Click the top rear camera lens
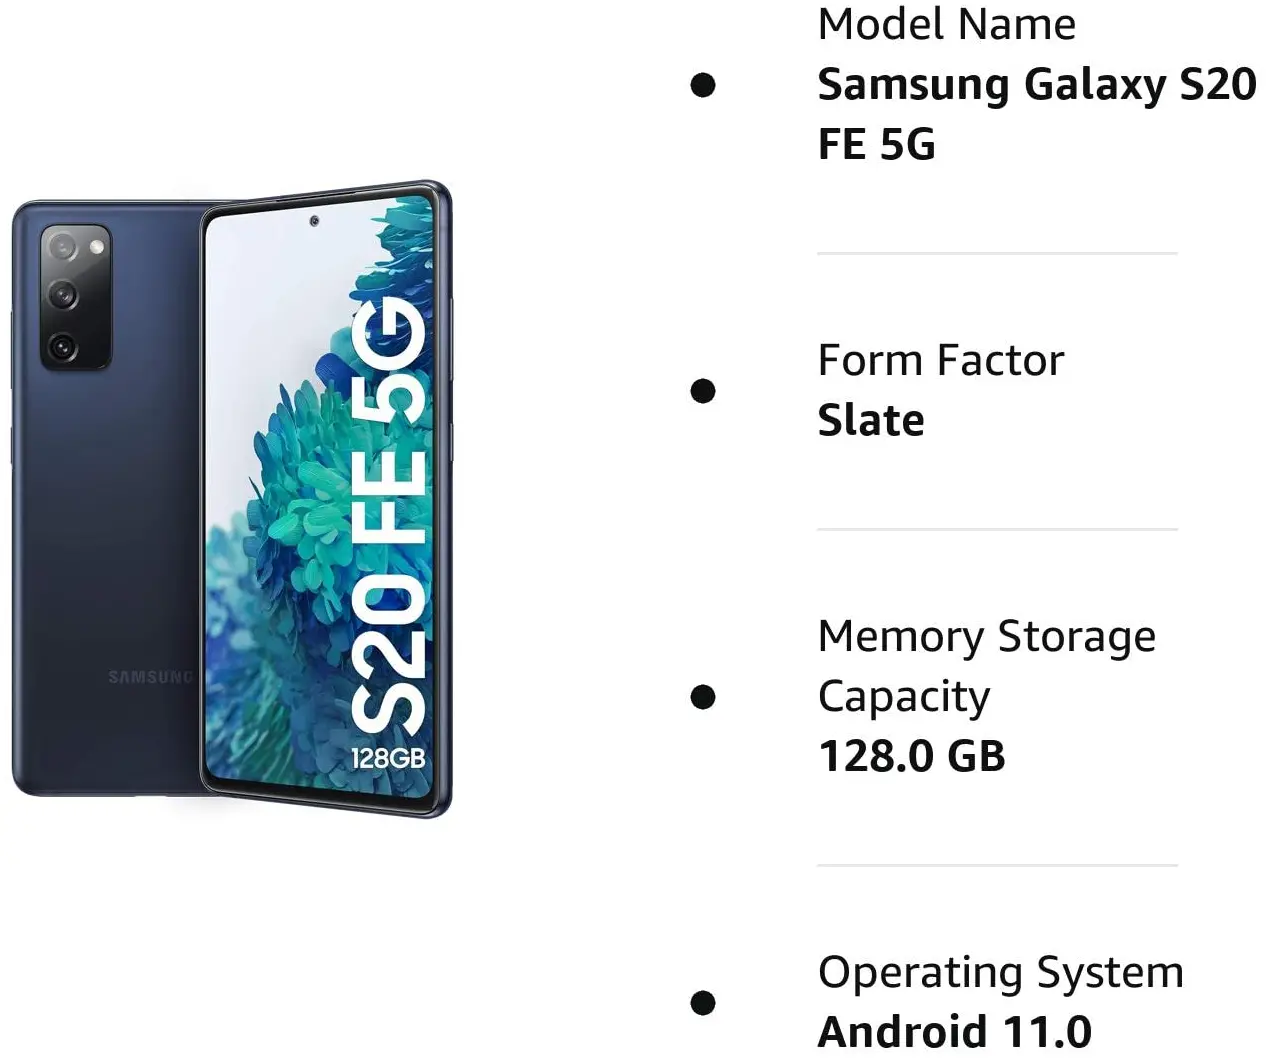The image size is (1266, 1058). click(x=64, y=246)
